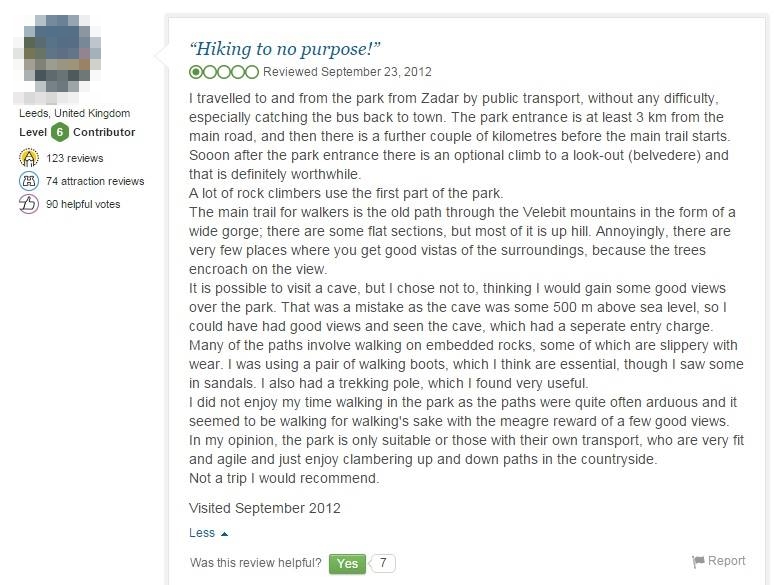Click the green Level 6 badge
Screen dimensions: 774x585
click(x=60, y=132)
